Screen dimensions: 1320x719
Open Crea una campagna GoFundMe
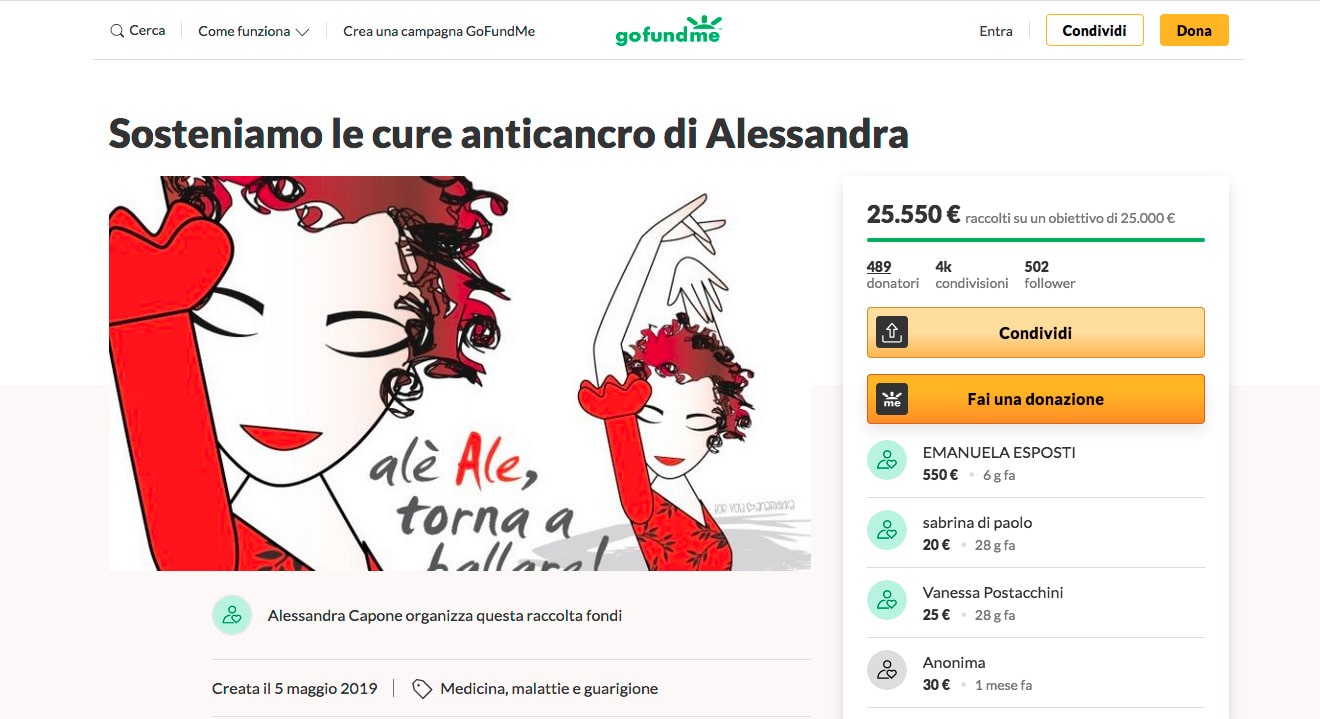click(x=439, y=31)
